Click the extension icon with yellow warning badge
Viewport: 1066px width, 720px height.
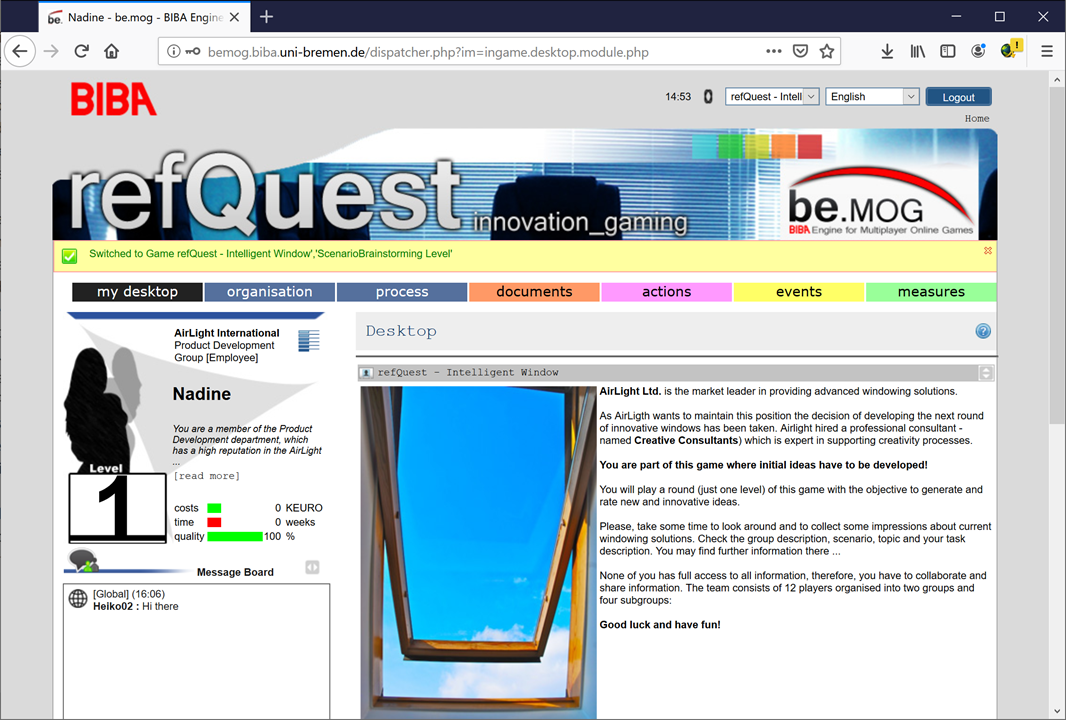[x=1011, y=50]
